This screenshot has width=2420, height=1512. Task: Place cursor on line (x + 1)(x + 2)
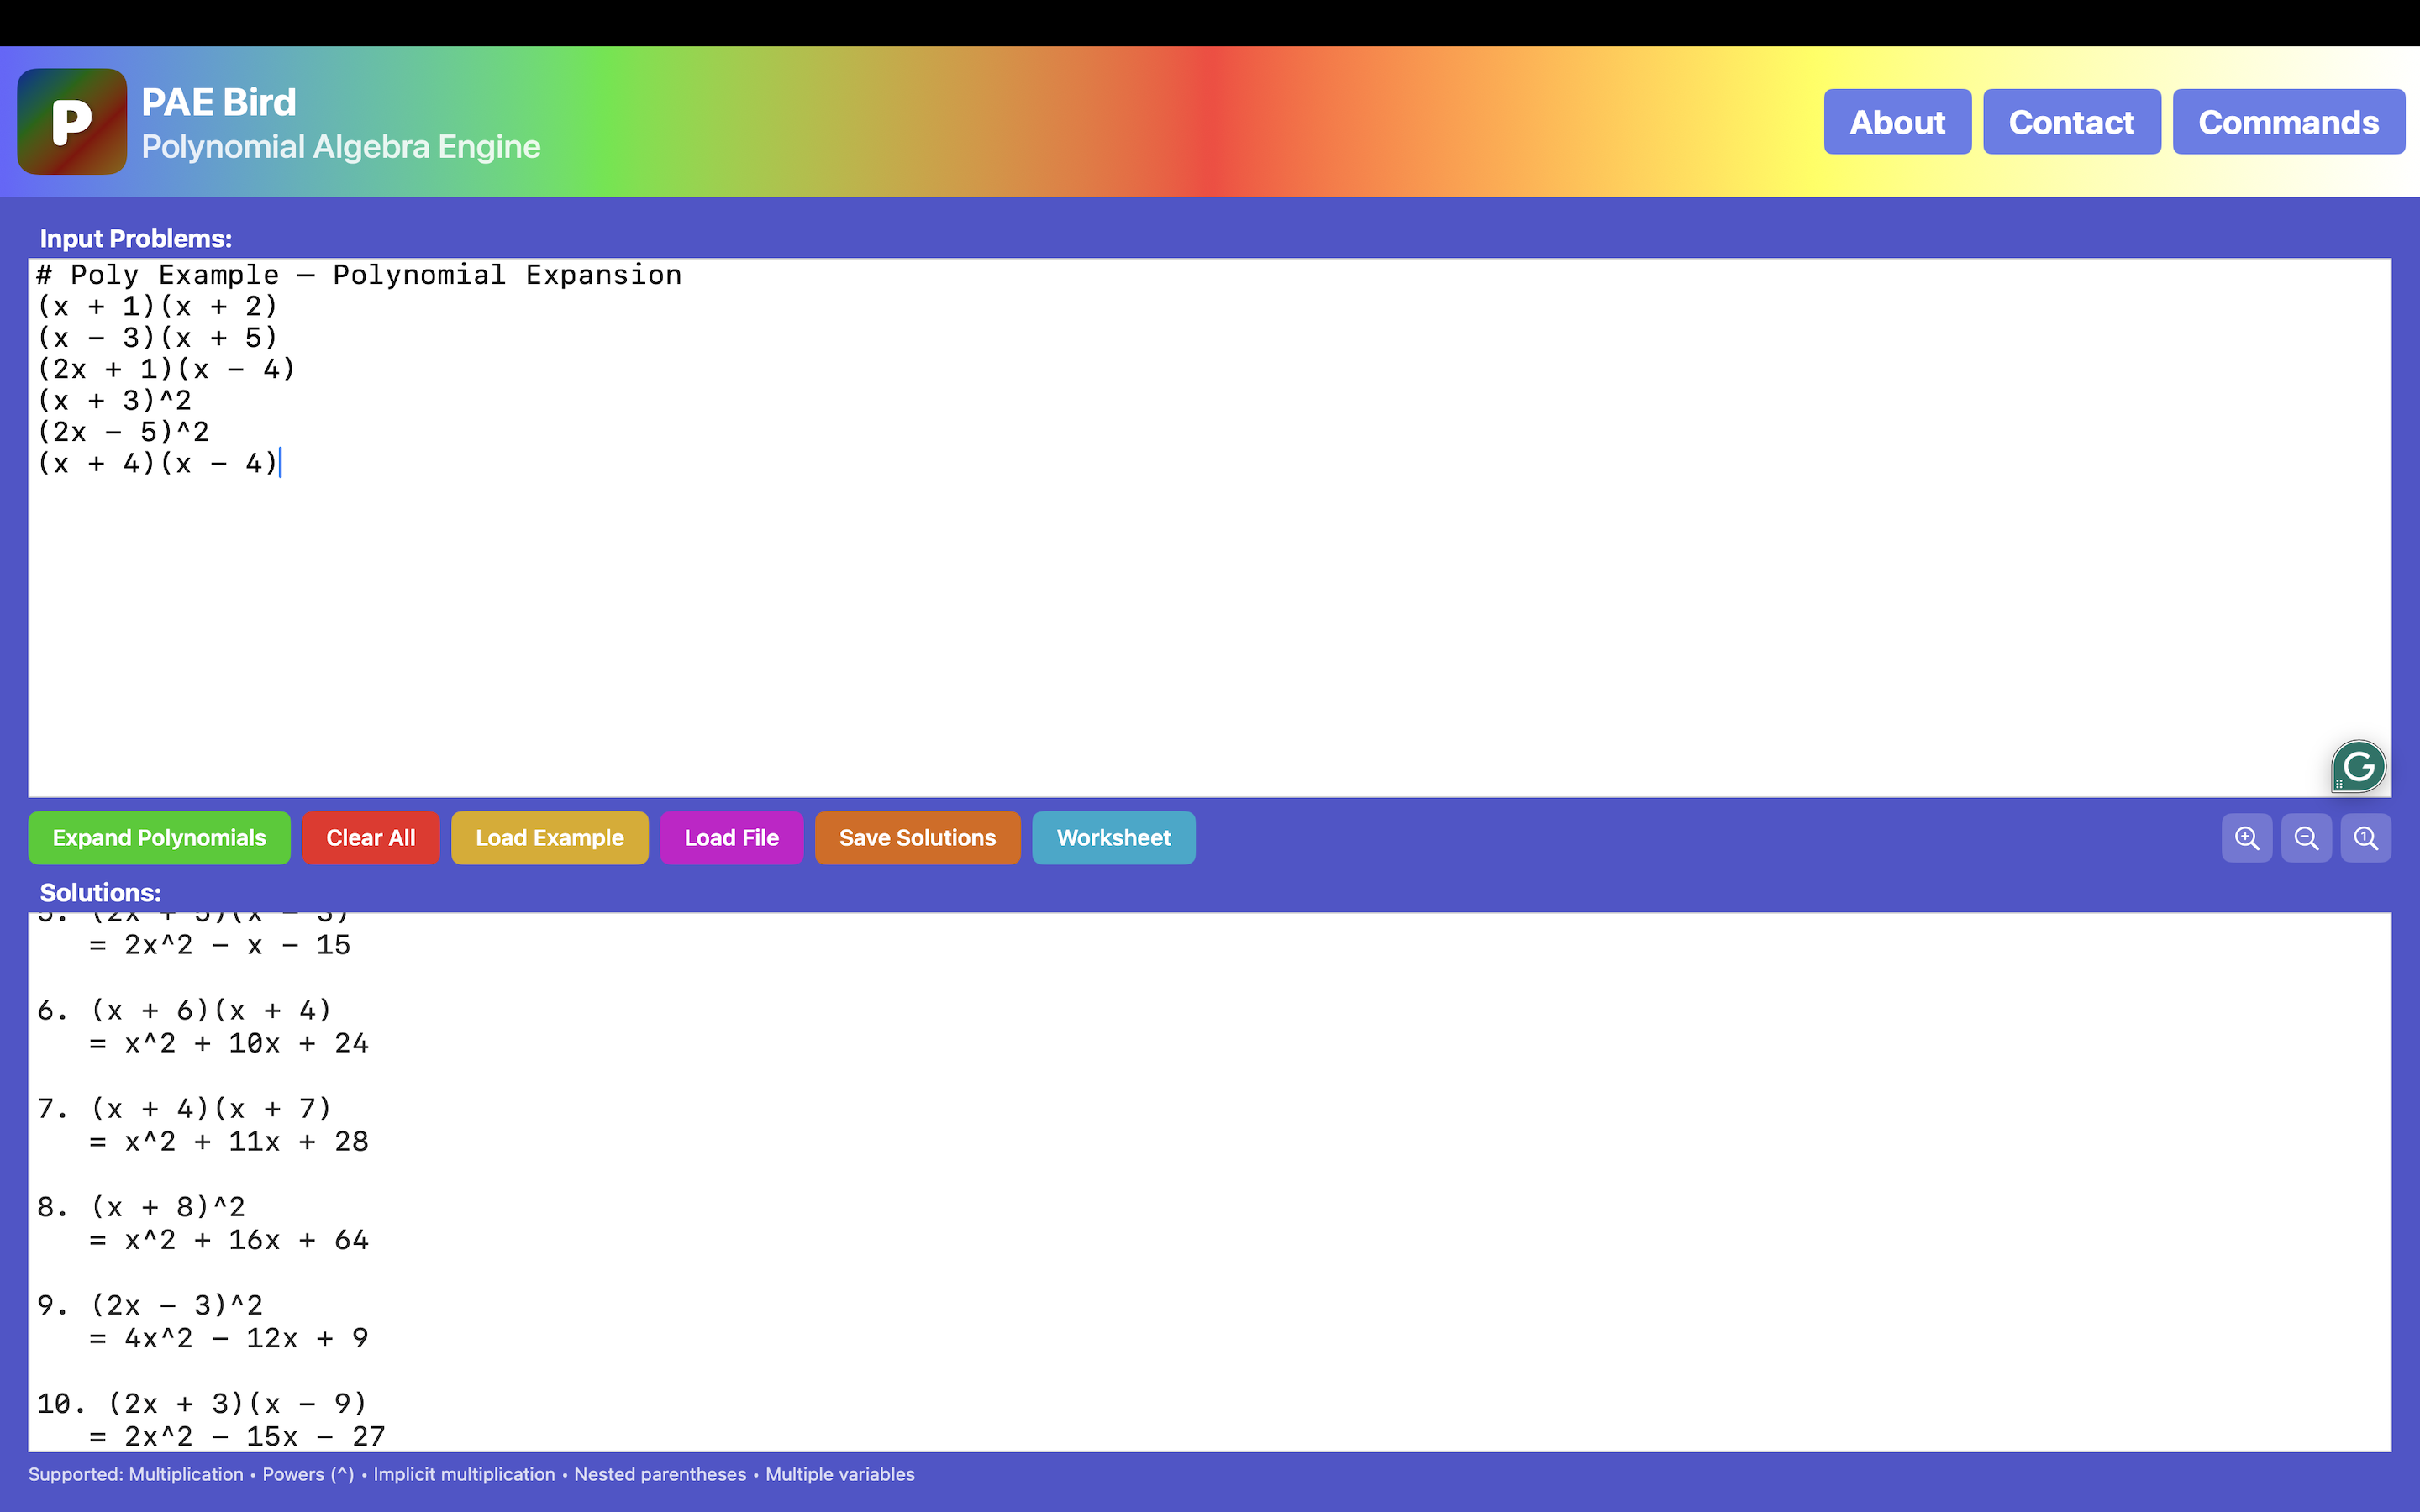click(157, 306)
